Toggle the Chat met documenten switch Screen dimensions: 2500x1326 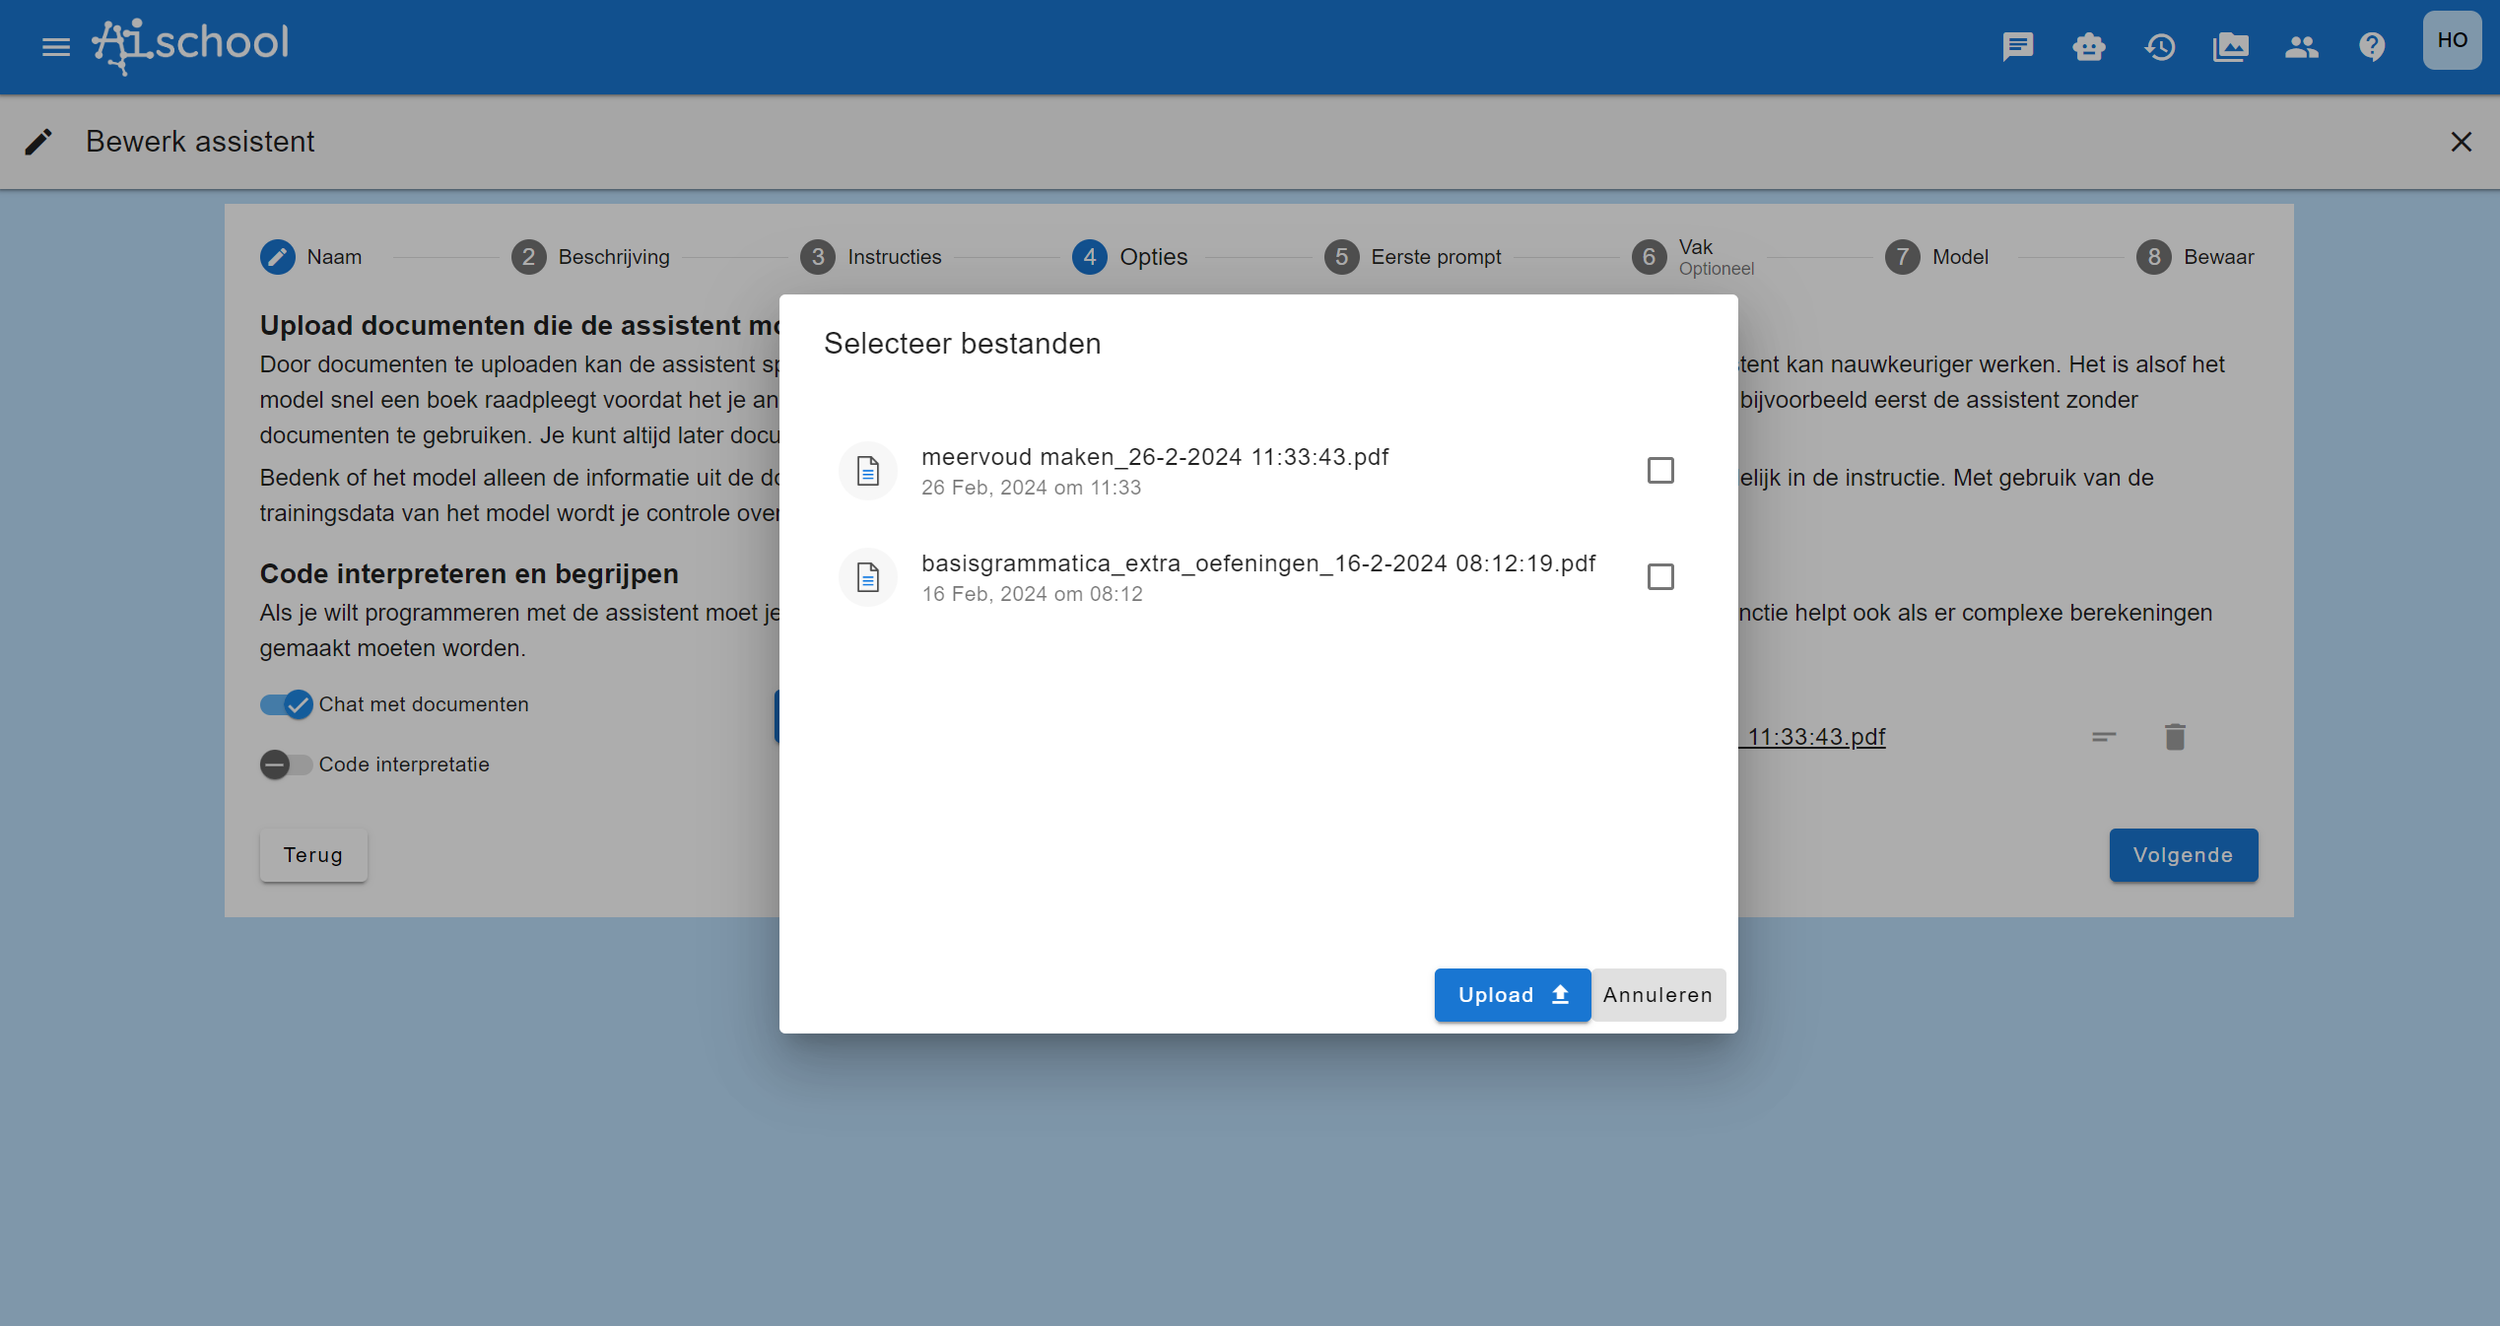coord(286,705)
